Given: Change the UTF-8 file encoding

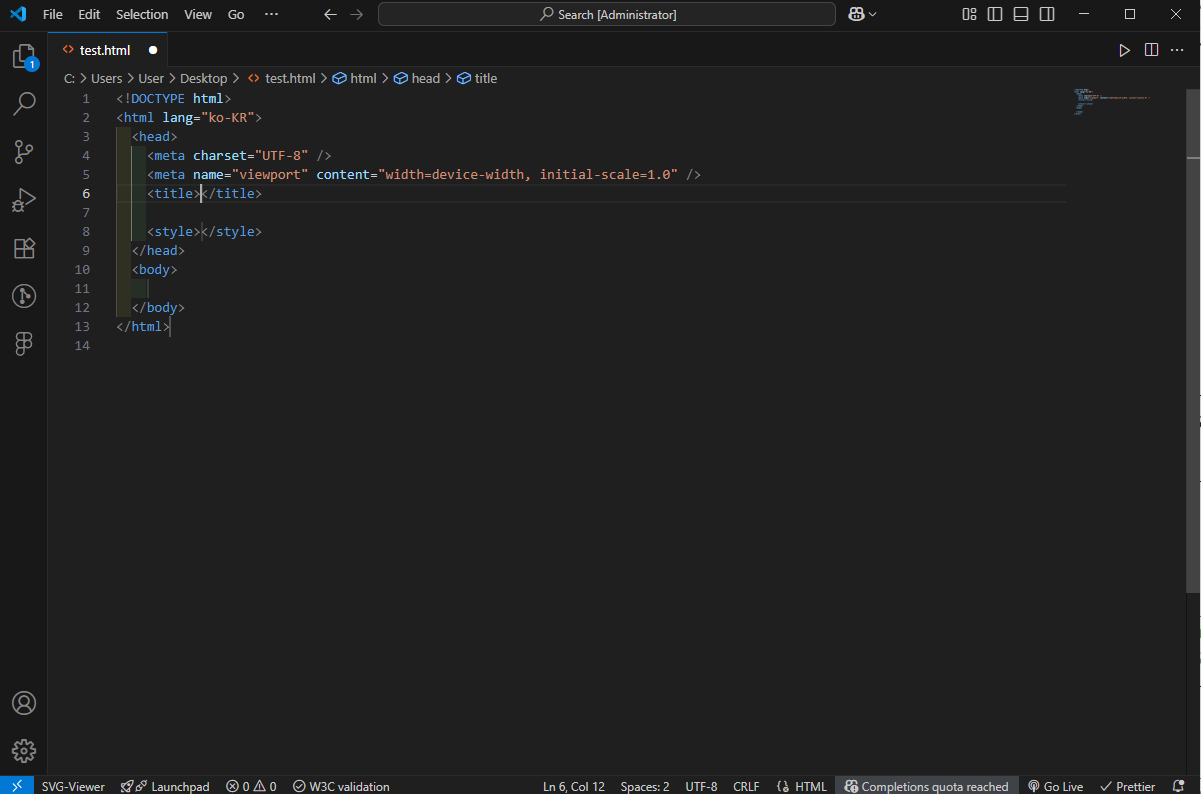Looking at the screenshot, I should pos(701,786).
